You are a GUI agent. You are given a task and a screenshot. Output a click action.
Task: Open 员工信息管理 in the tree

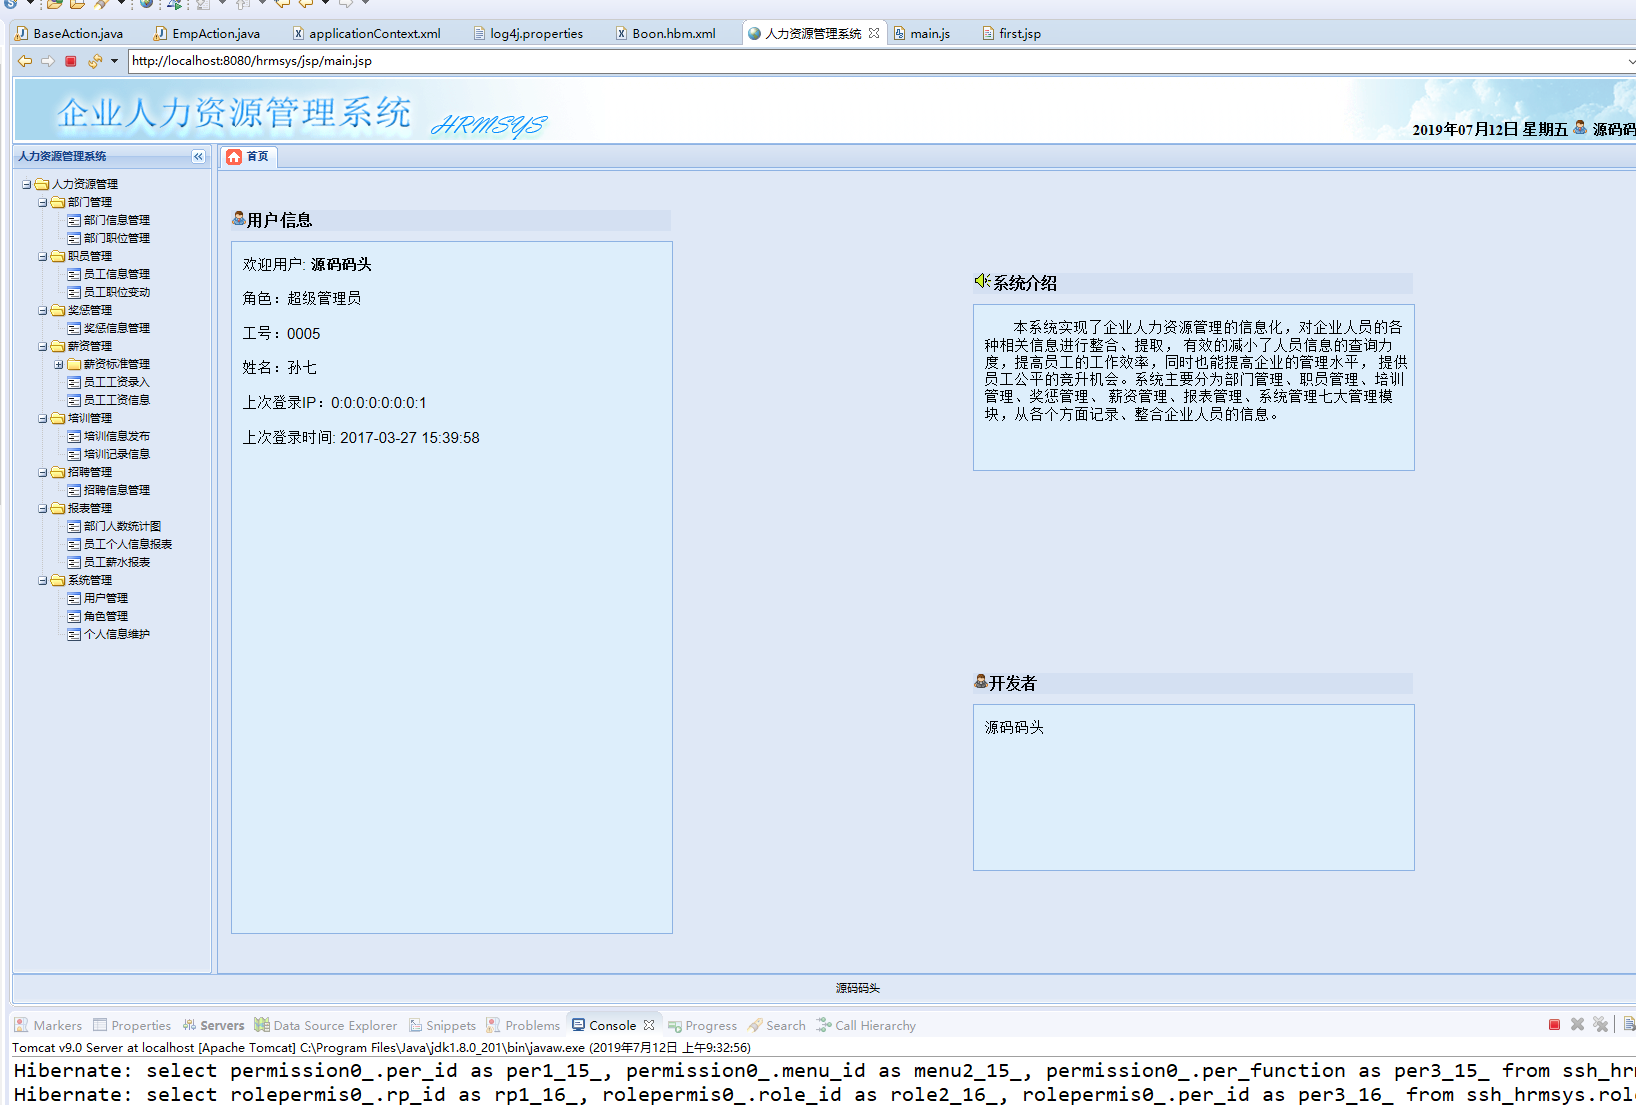click(116, 274)
